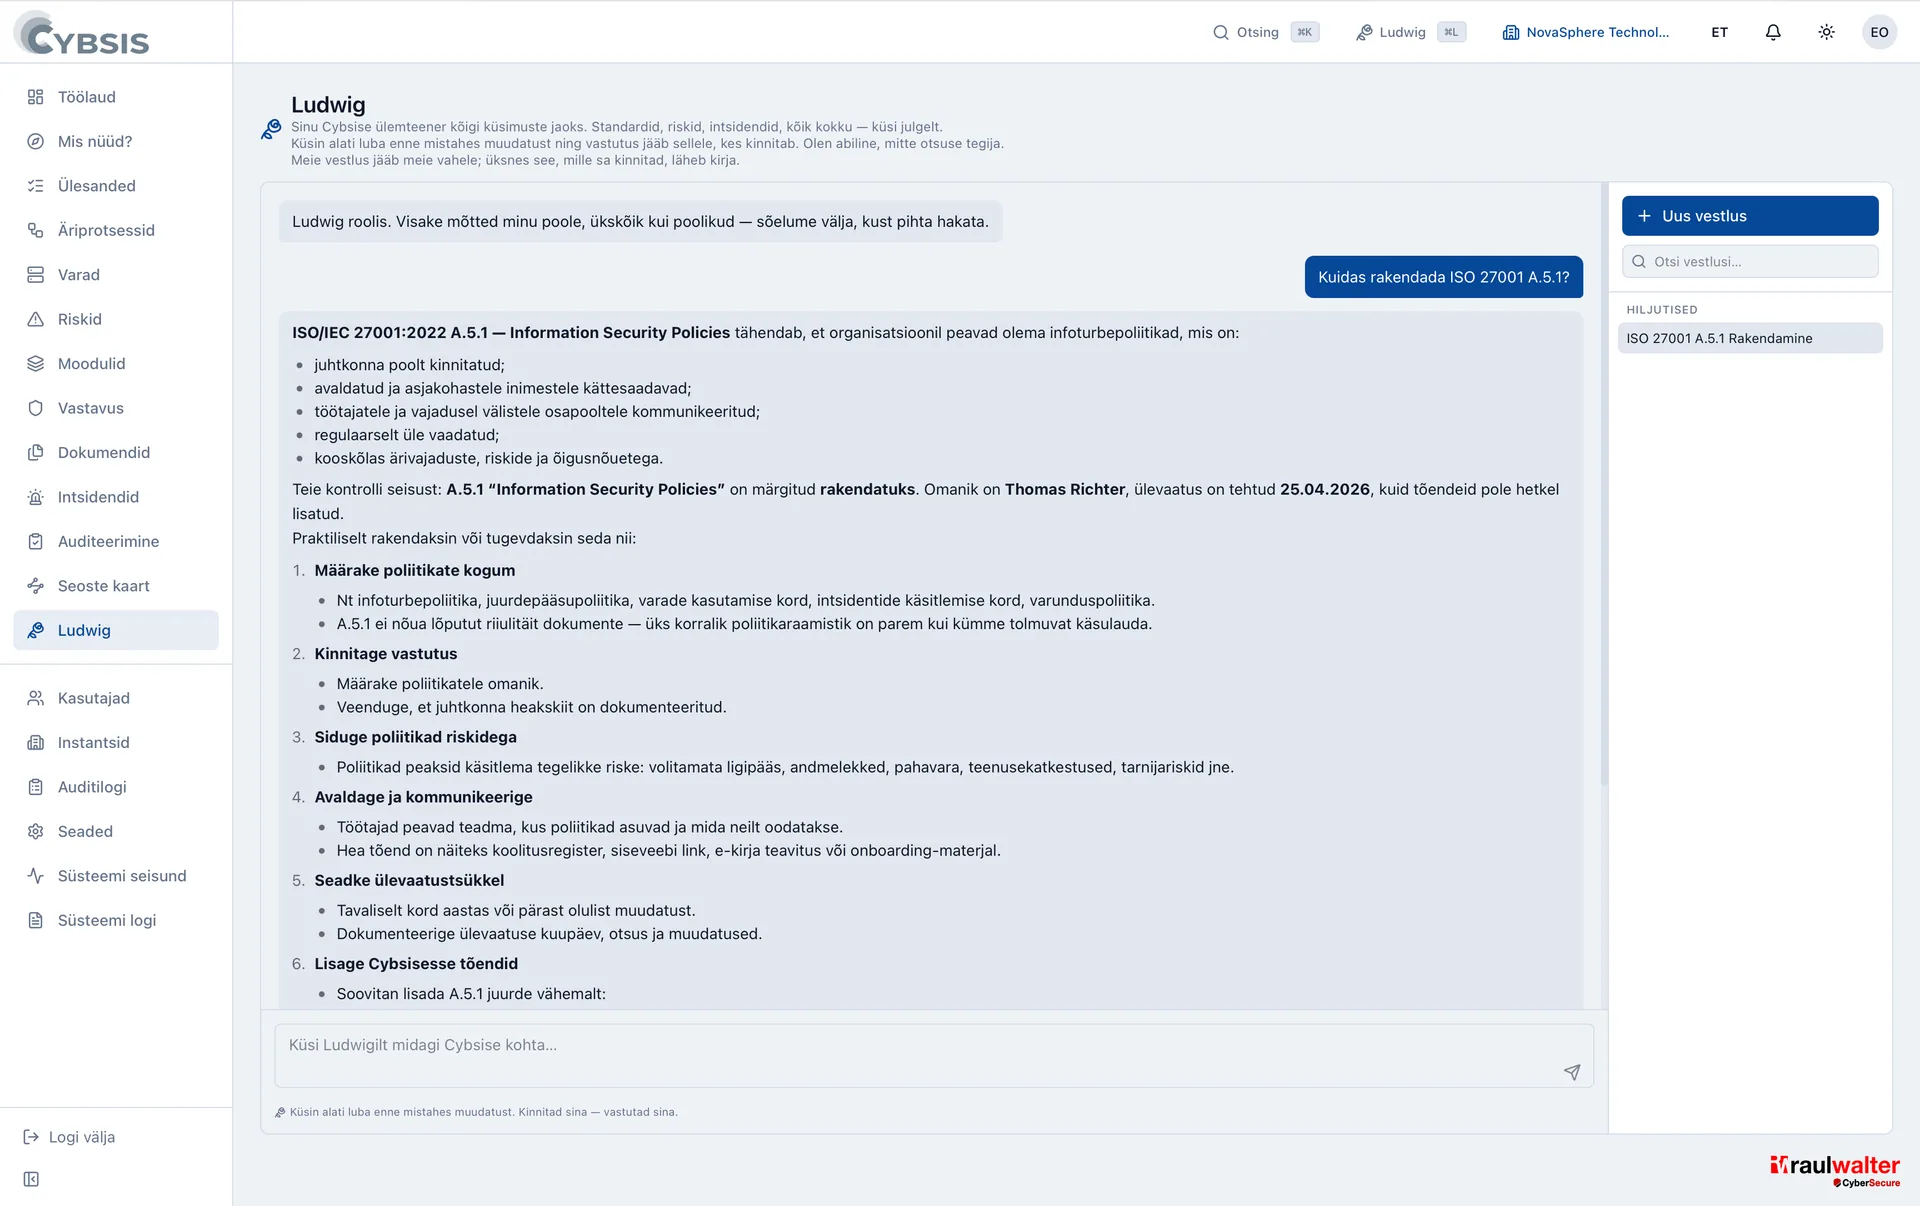Select Kasutajad menu entry
The image size is (1920, 1206).
pos(116,698)
